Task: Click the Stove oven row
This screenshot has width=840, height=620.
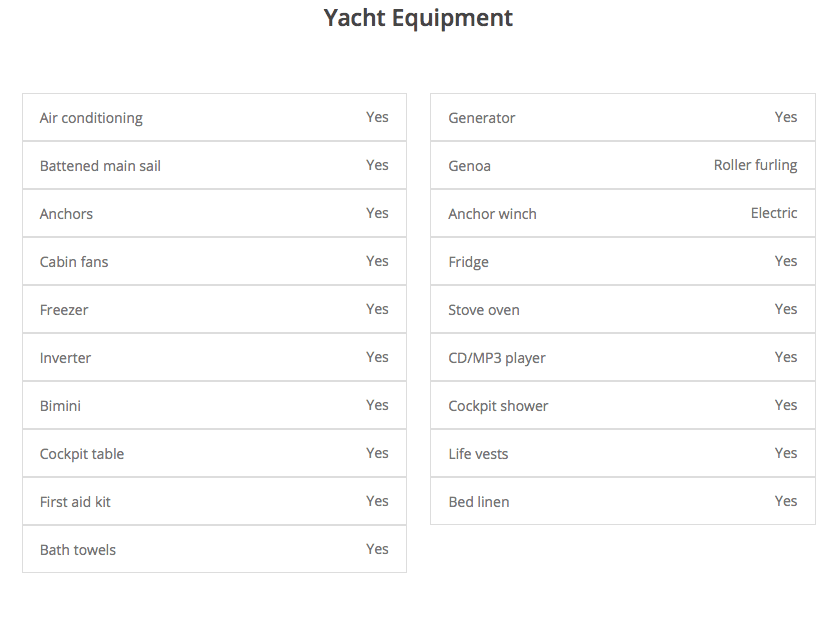Action: click(622, 309)
